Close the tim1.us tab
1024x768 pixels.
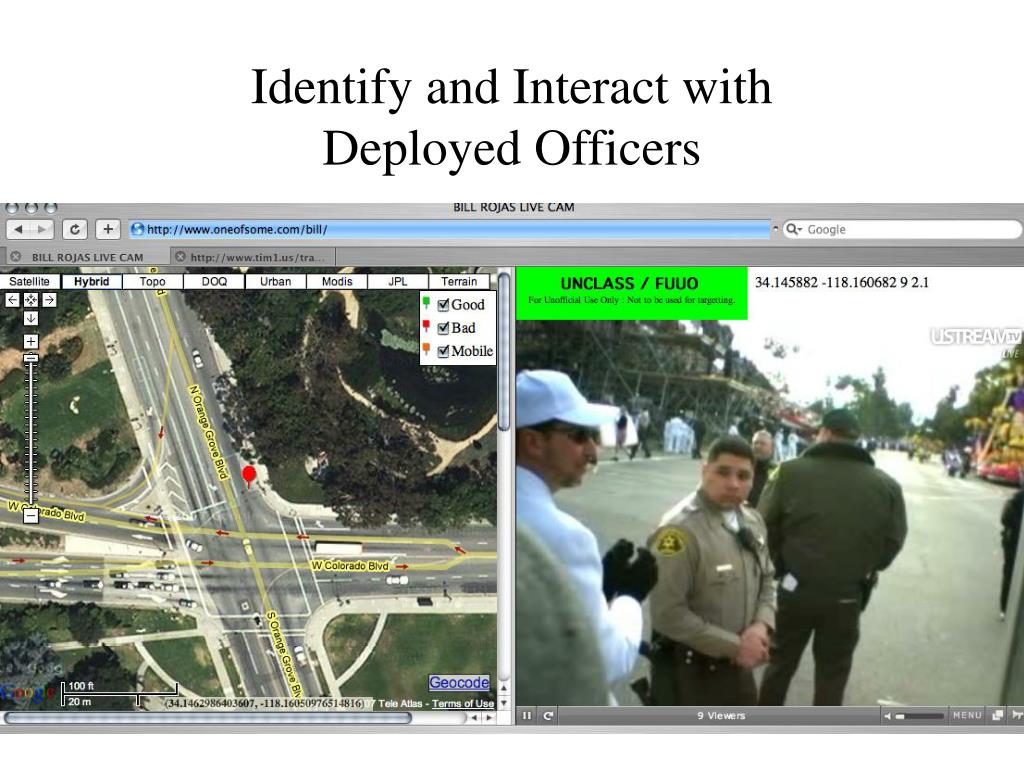tap(180, 257)
